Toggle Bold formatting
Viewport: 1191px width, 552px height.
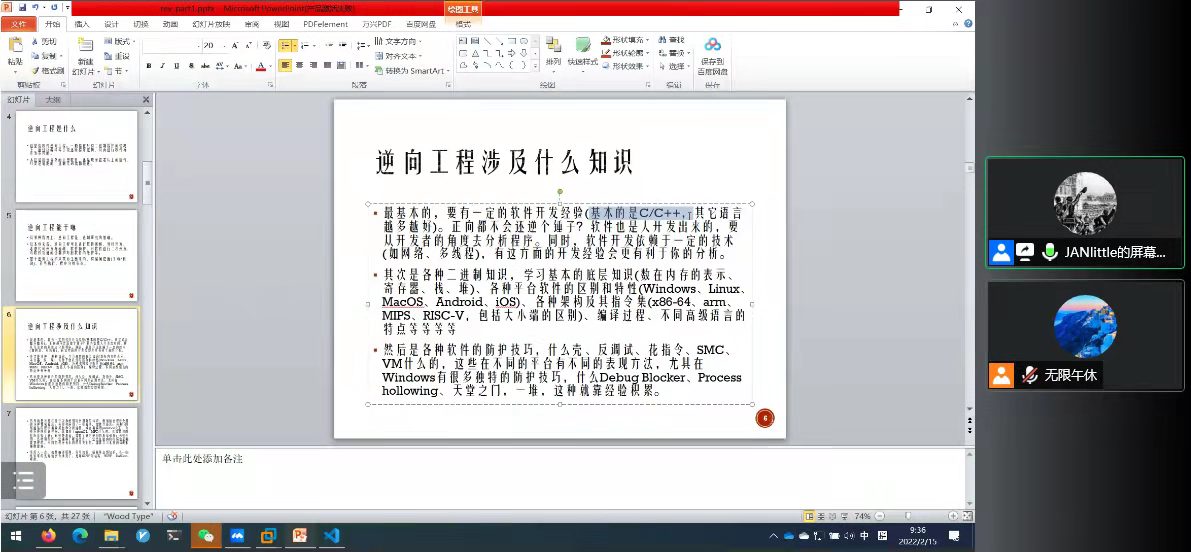(149, 66)
